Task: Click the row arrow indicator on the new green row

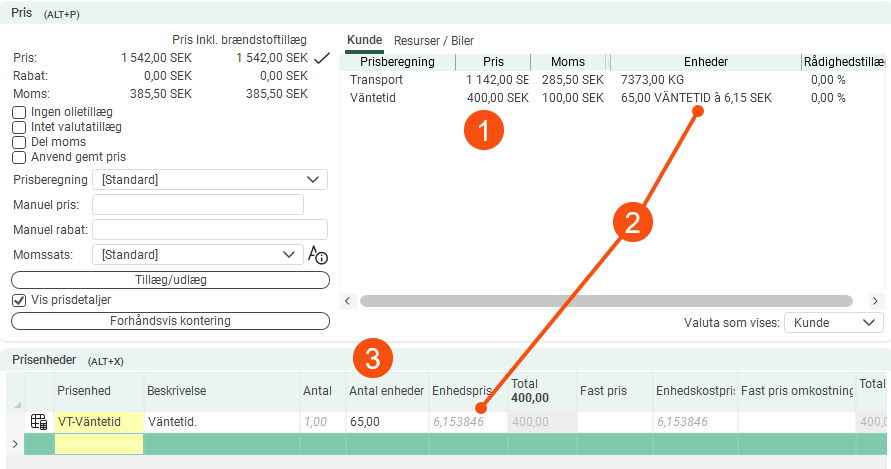Action: pos(14,443)
